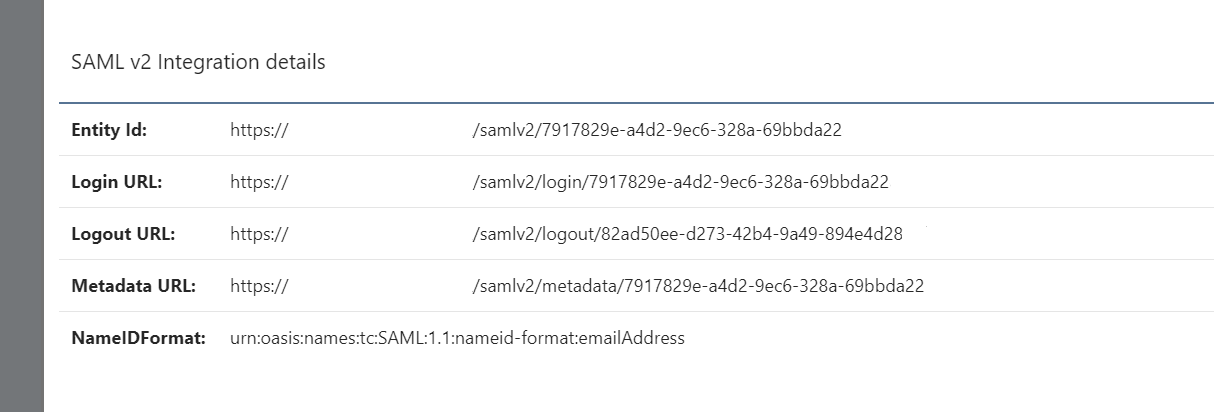Image resolution: width=1222 pixels, height=412 pixels.
Task: Click the blank hostname gap in Entity Id row
Action: 380,130
